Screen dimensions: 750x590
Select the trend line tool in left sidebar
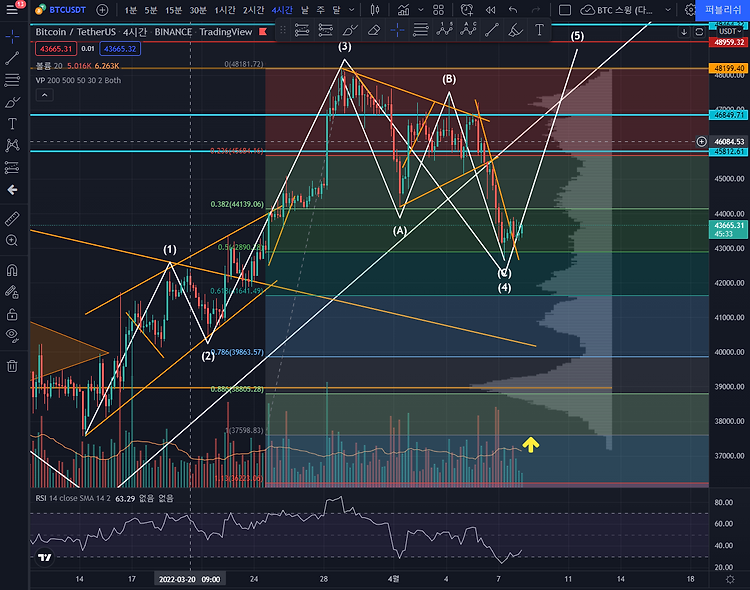[12, 58]
